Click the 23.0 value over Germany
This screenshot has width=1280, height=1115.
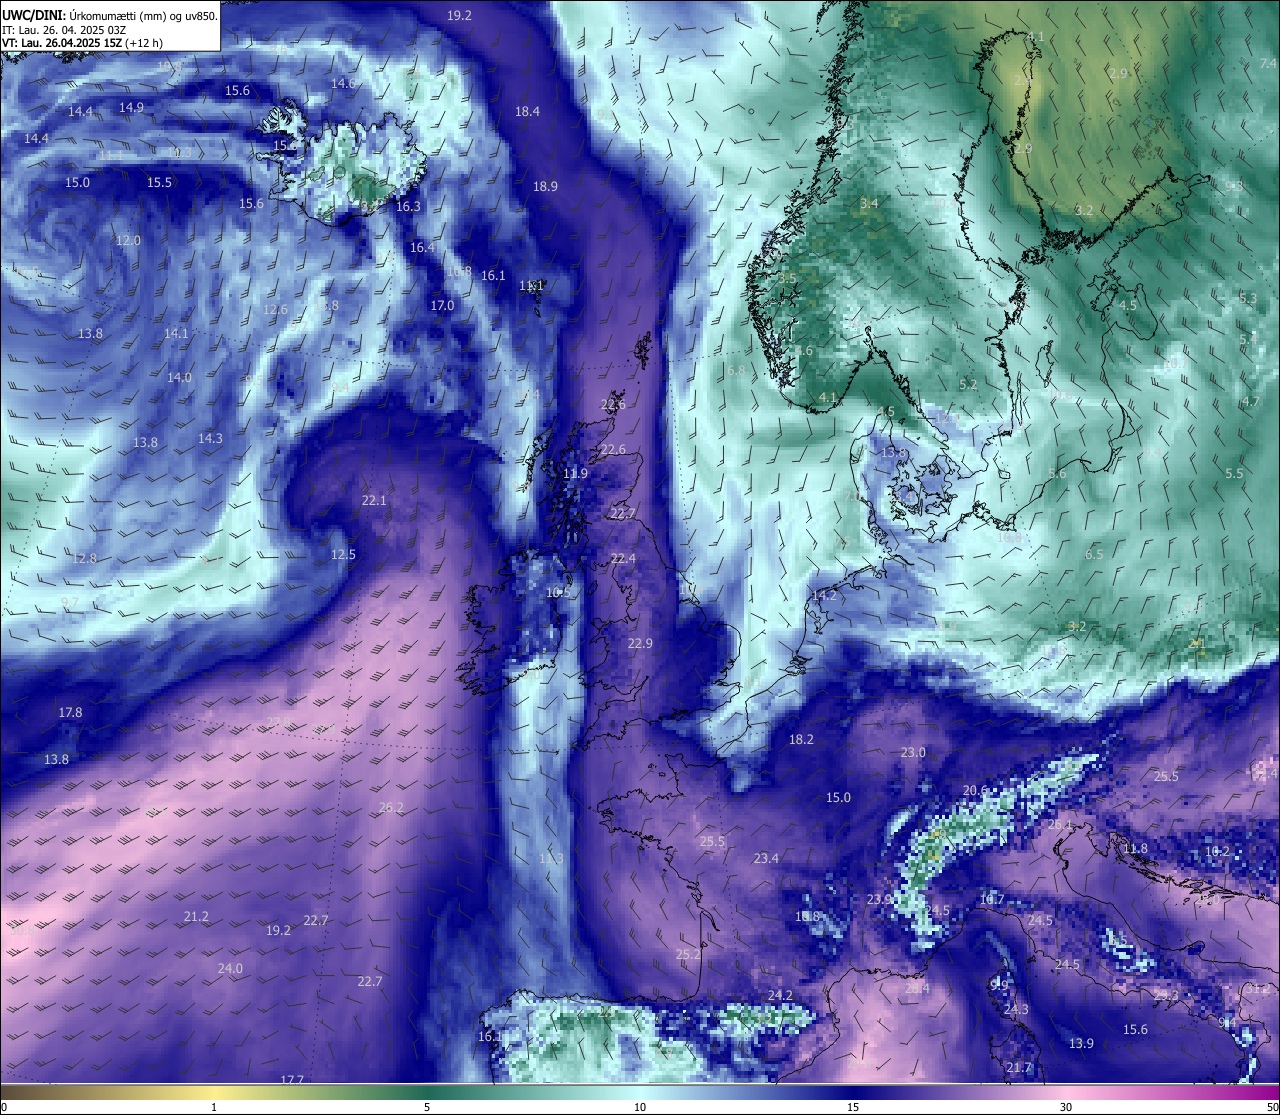913,752
